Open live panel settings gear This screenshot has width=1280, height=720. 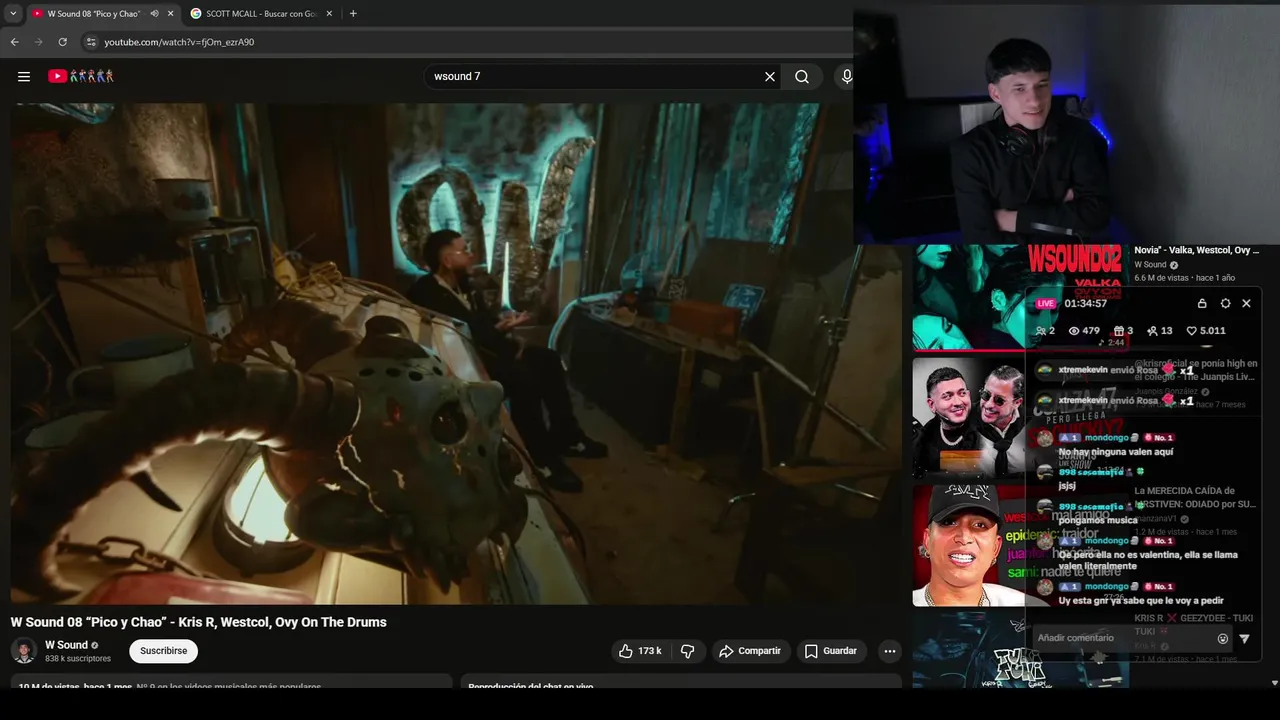click(x=1225, y=303)
